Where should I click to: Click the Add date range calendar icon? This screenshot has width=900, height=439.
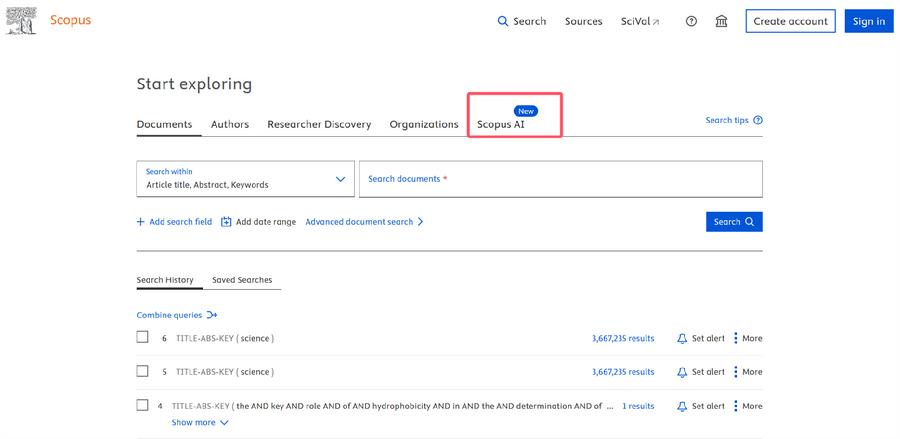pyautogui.click(x=226, y=222)
